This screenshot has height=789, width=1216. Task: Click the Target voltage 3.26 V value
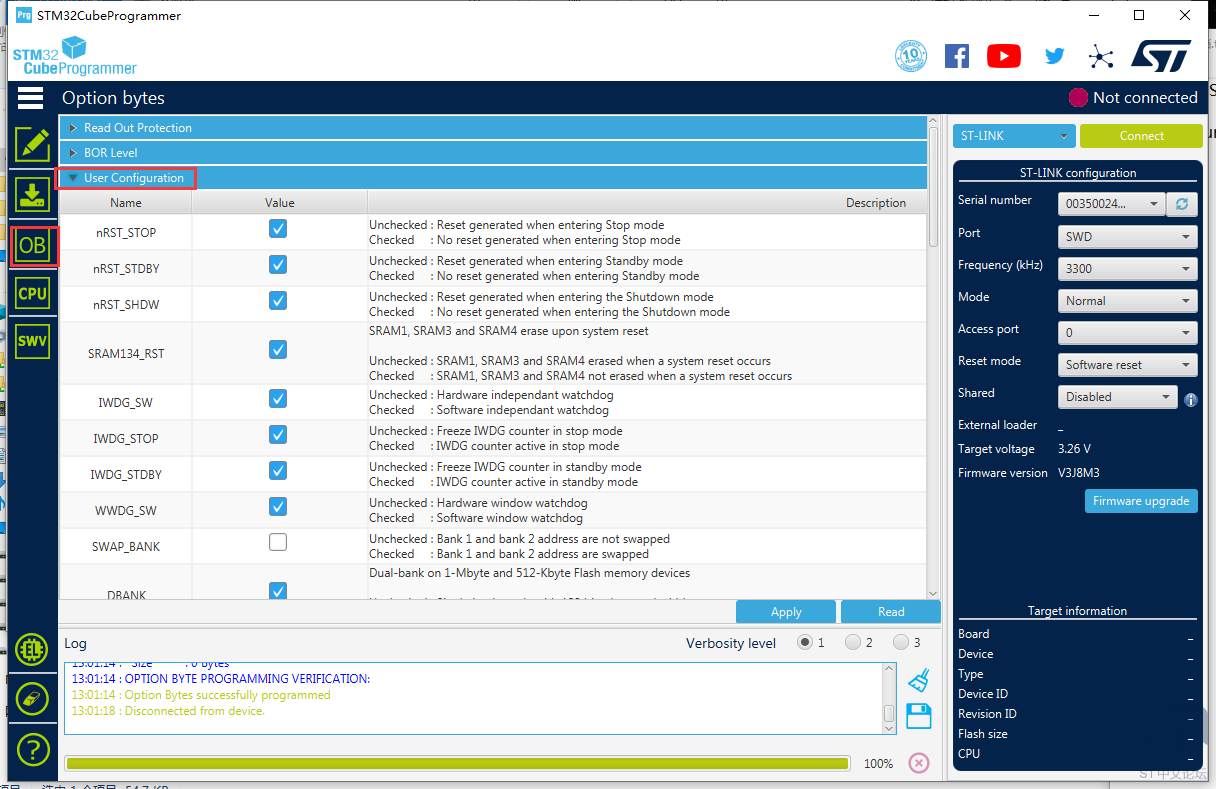[x=1074, y=449]
